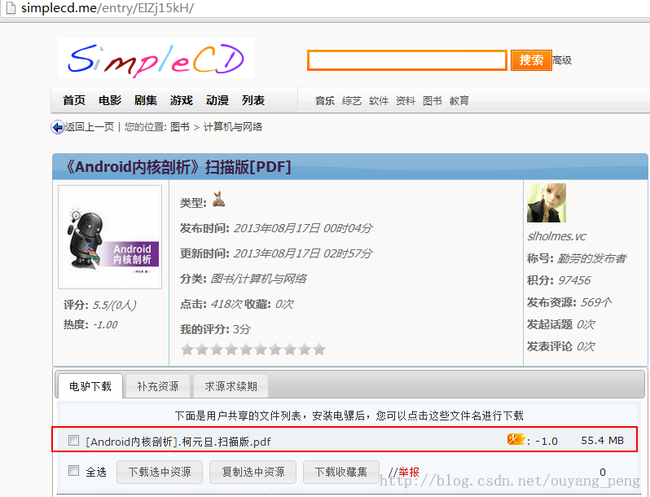650x497 pixels.
Task: Open the 图书 category in top nav
Action: 432,101
